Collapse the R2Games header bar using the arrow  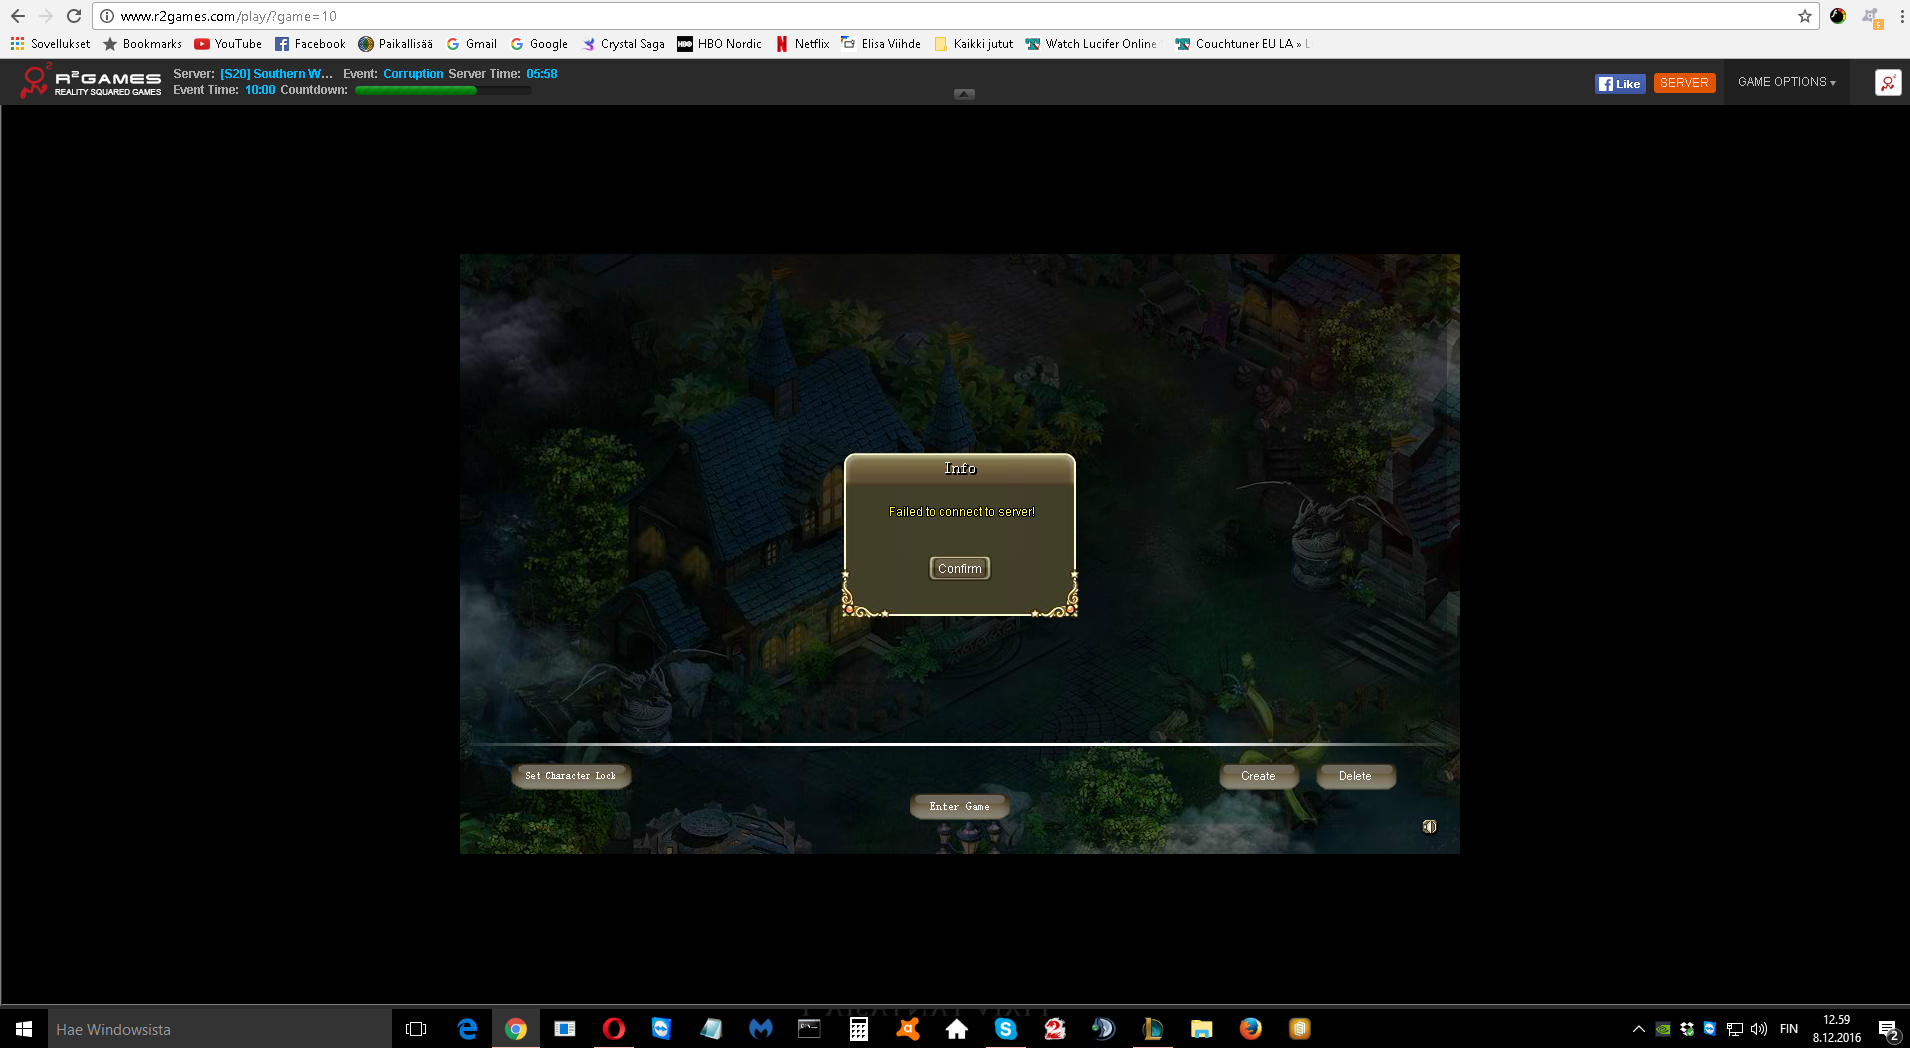coord(964,94)
